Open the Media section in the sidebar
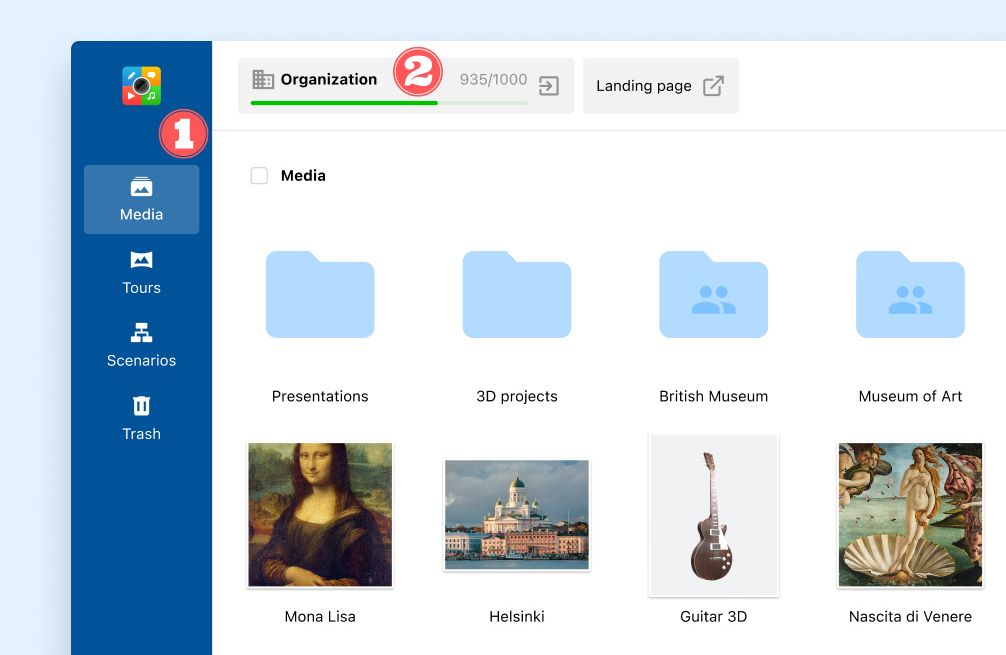The width and height of the screenshot is (1006, 655). click(141, 200)
